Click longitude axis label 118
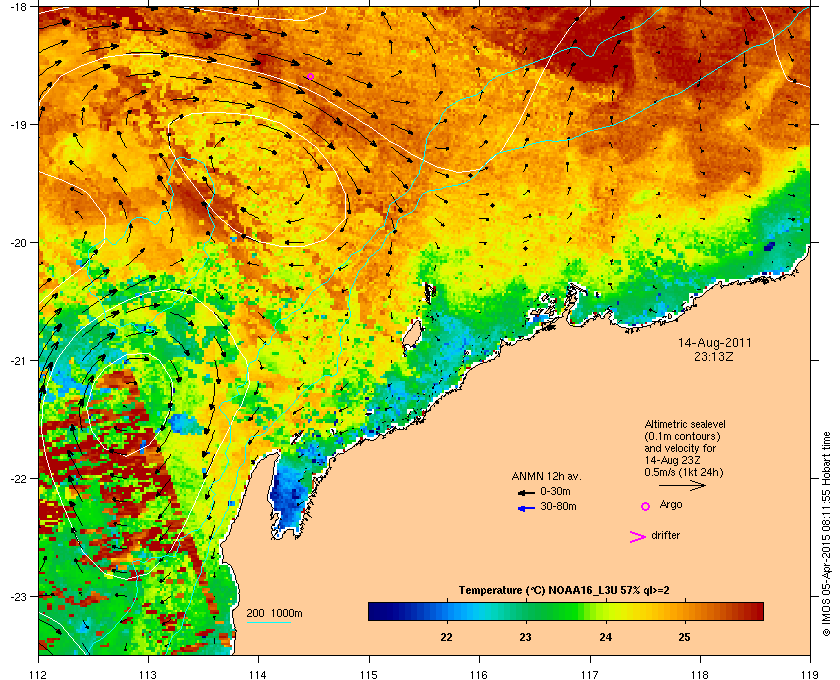This screenshot has width=840, height=680. (x=700, y=674)
